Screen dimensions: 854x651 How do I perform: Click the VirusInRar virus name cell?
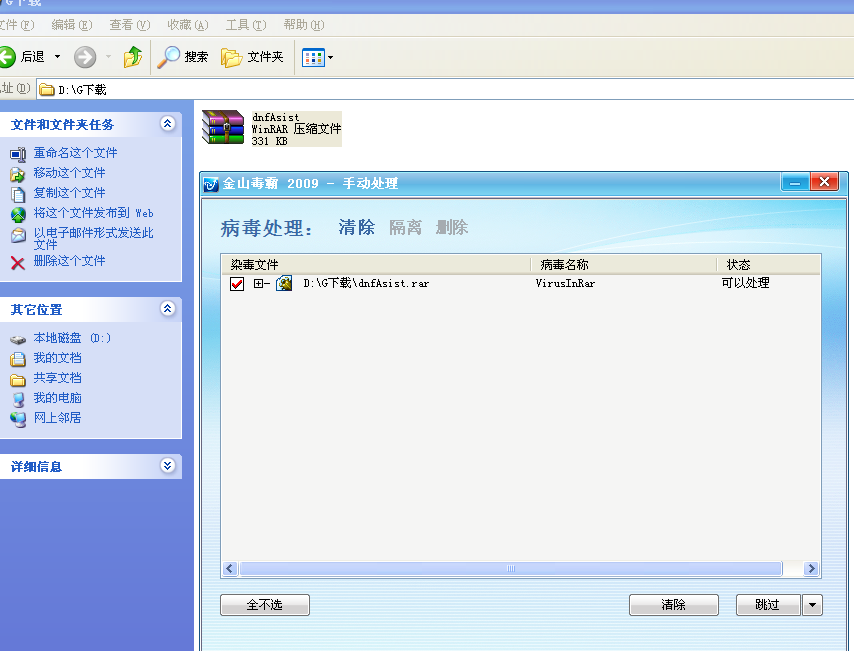tap(565, 283)
